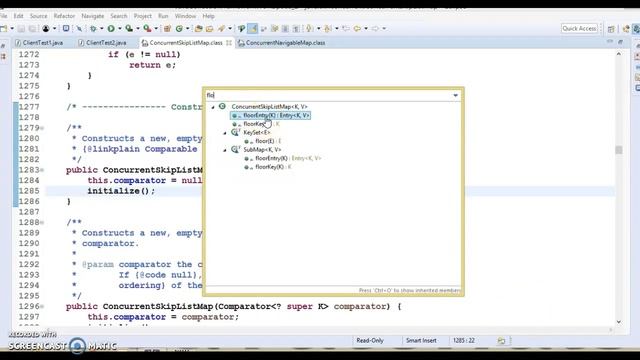Image resolution: width=640 pixels, height=360 pixels.
Task: Open the Edit menu
Action: [x=18, y=16]
